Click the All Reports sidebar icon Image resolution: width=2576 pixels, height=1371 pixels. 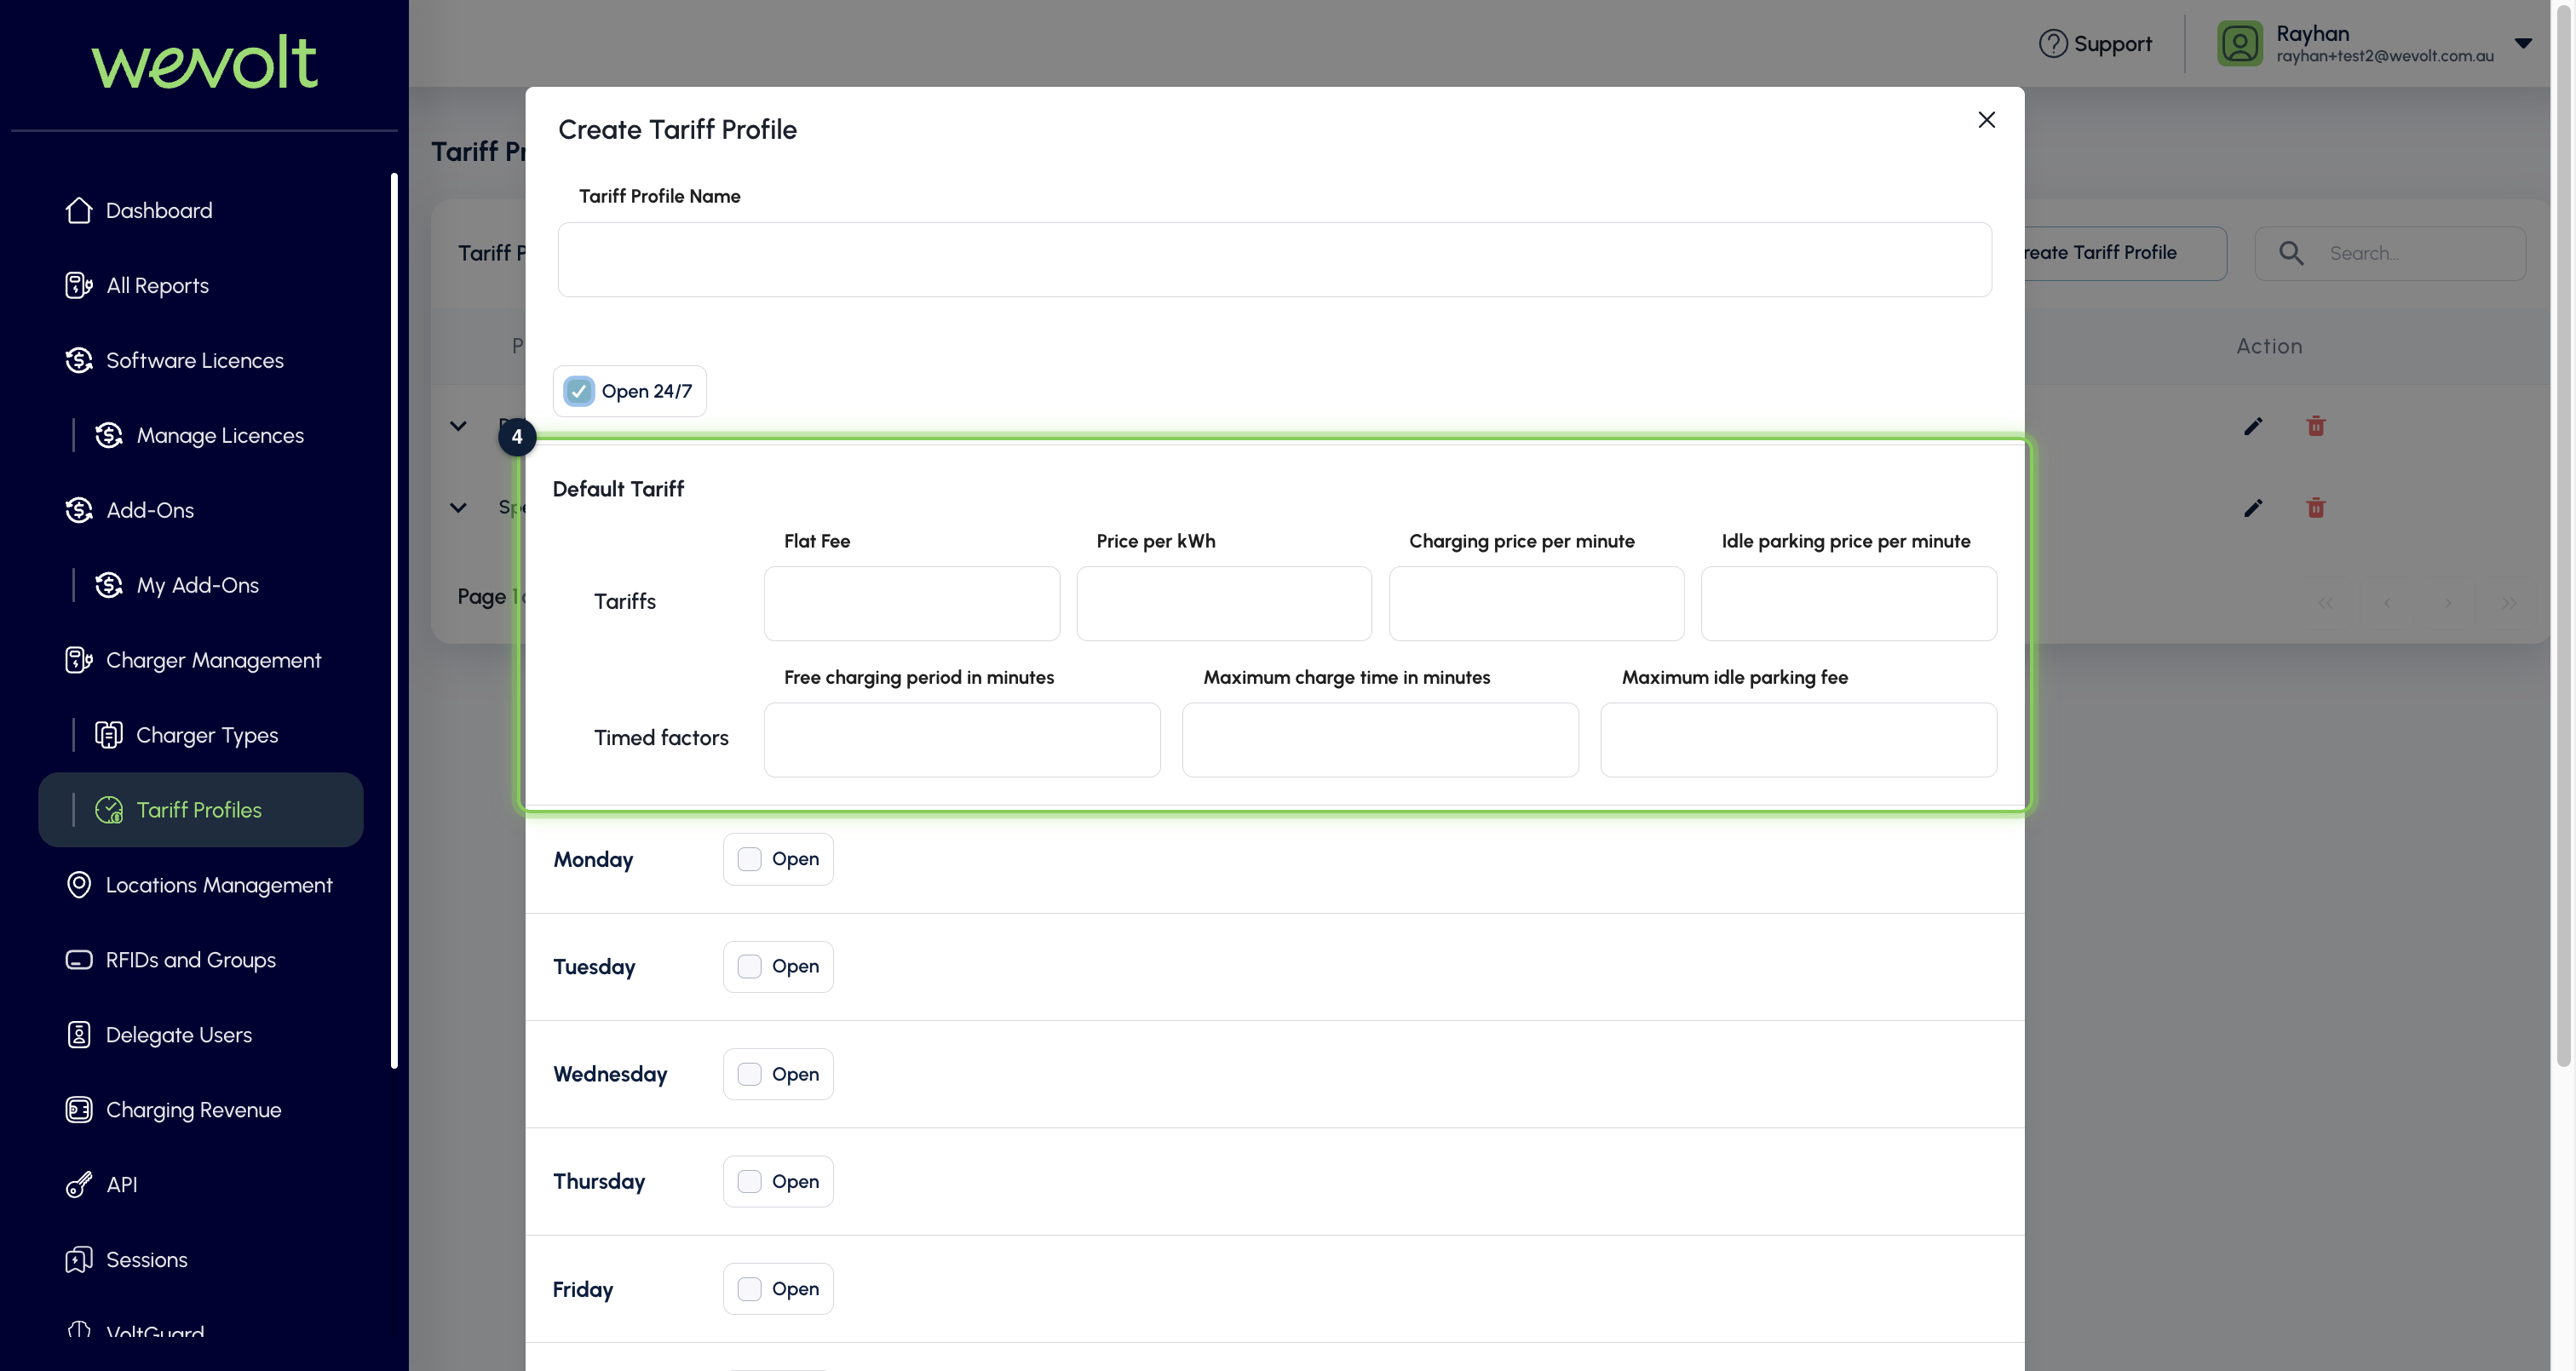coord(79,285)
